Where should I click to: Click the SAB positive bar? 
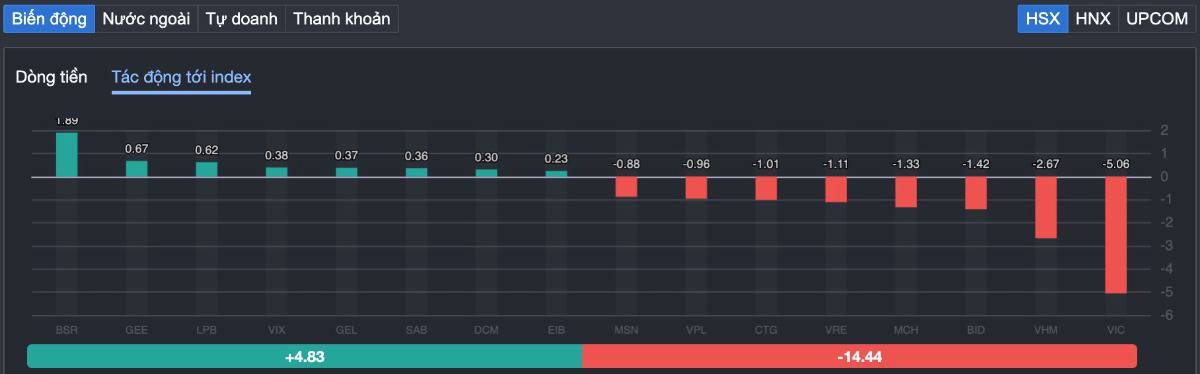pos(417,172)
